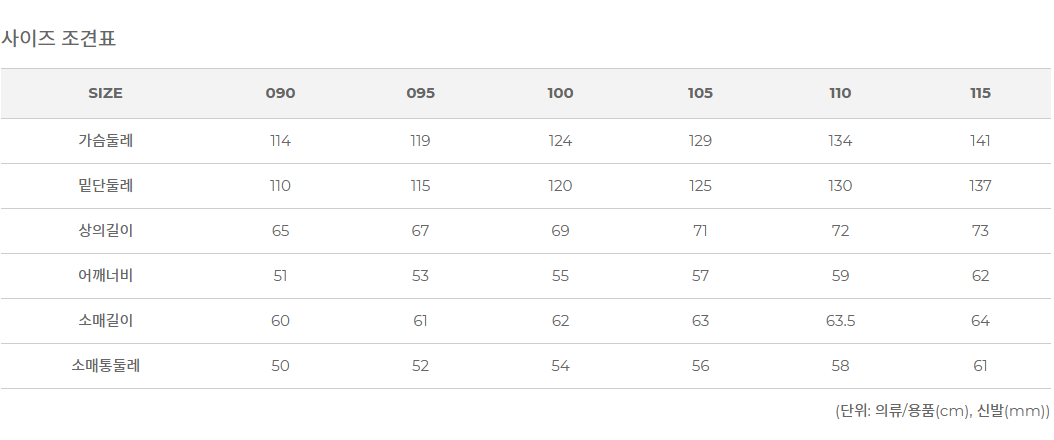The image size is (1054, 440).
Task: Select the 소매통둘레 row label
Action: pos(105,366)
